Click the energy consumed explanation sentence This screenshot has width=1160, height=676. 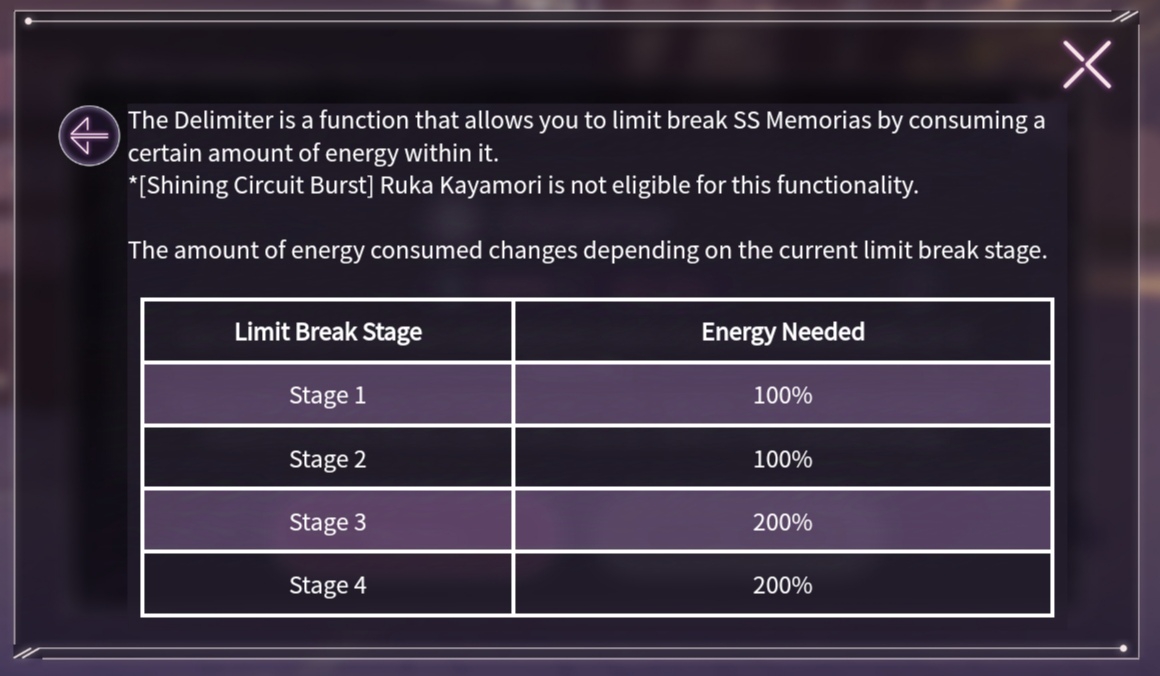point(587,250)
